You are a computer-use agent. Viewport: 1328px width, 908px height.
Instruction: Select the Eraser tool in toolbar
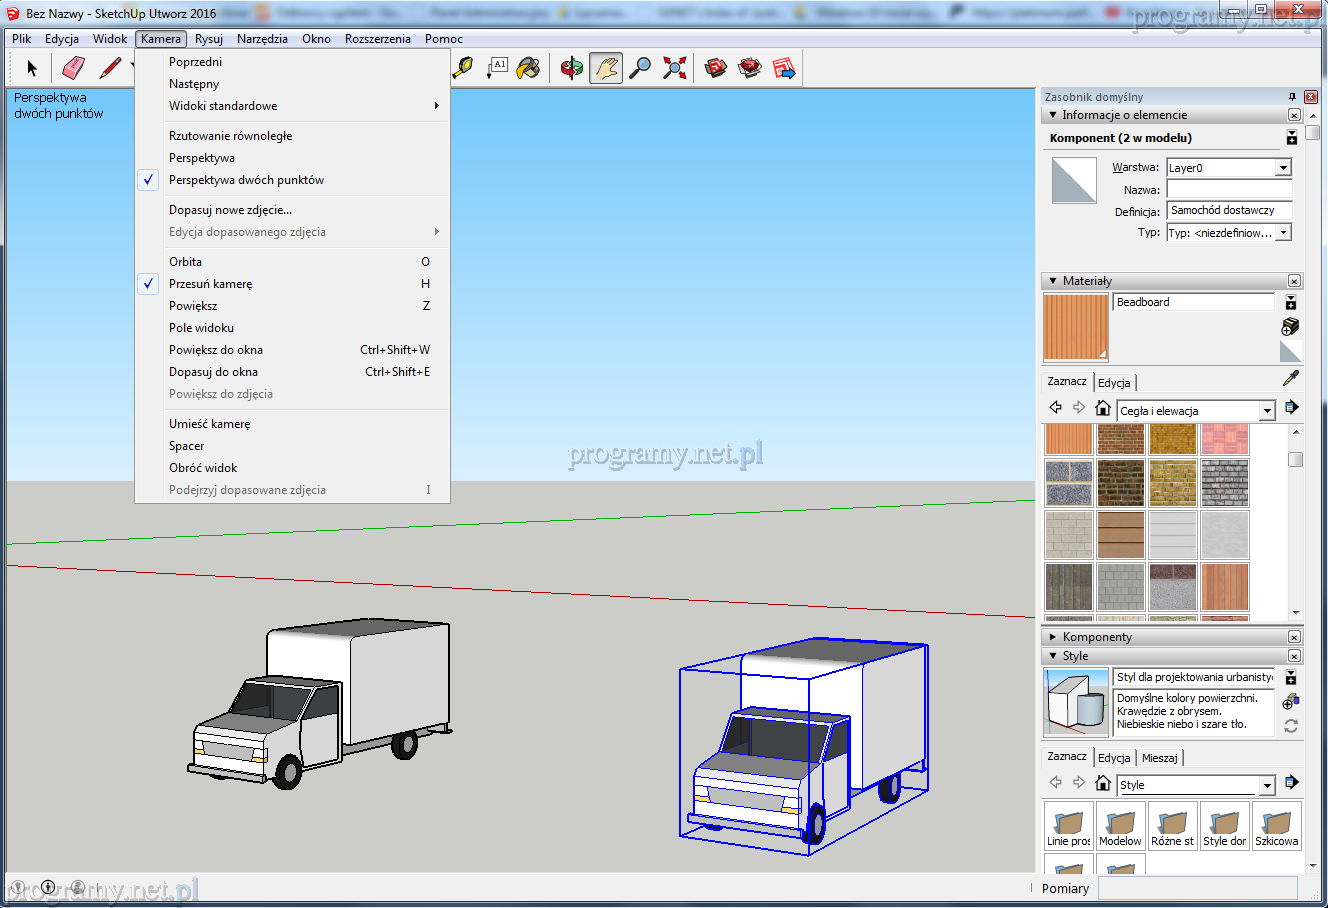pyautogui.click(x=73, y=68)
